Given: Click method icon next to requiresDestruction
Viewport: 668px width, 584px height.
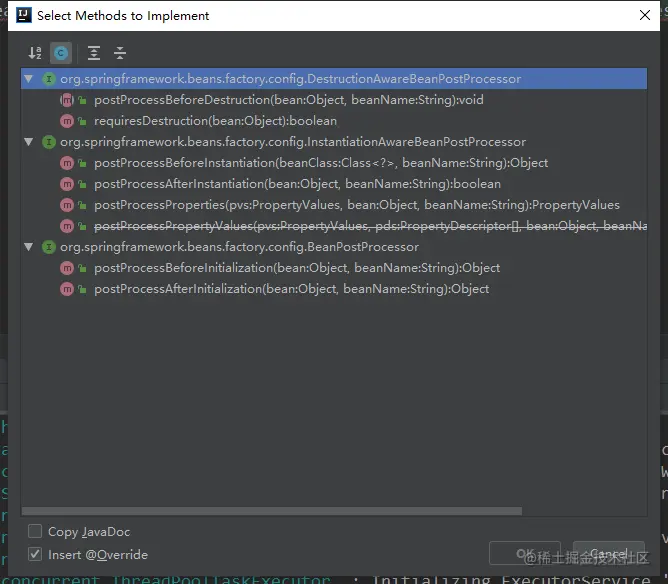Looking at the screenshot, I should (x=67, y=121).
